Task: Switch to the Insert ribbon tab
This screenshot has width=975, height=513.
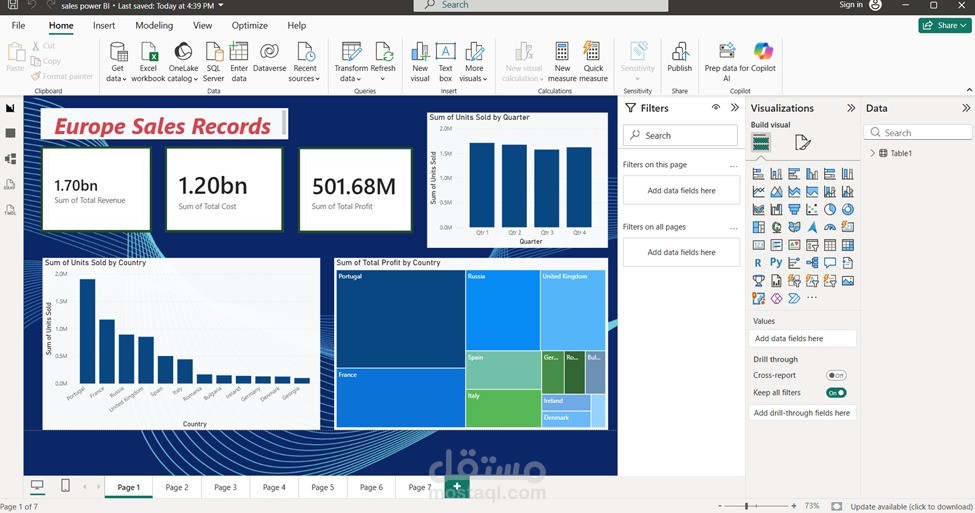Action: [x=104, y=25]
